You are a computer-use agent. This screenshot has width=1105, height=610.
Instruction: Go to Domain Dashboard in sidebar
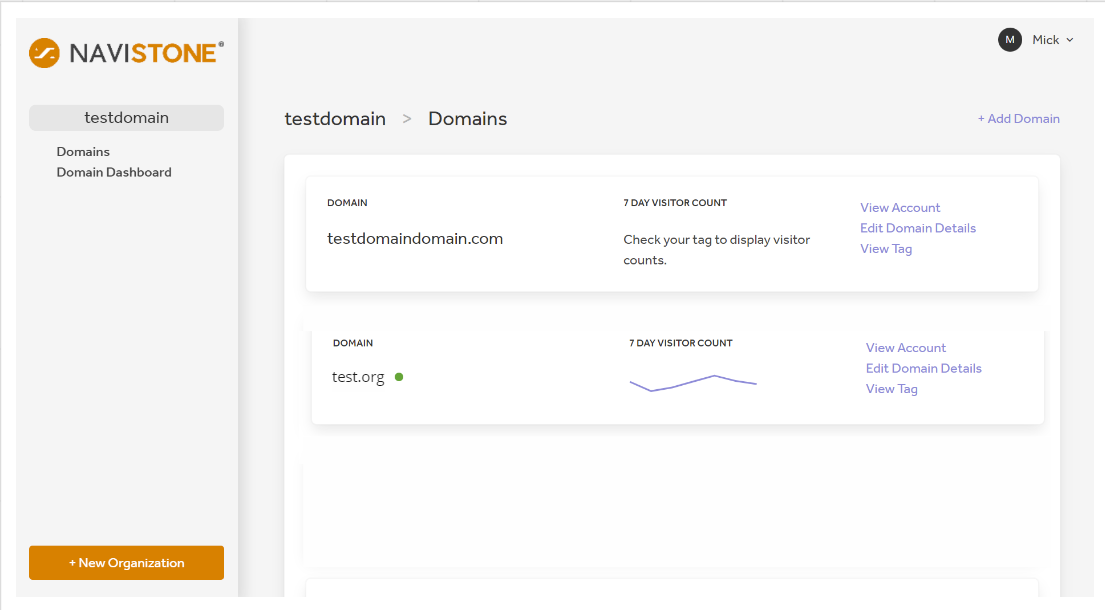click(114, 172)
